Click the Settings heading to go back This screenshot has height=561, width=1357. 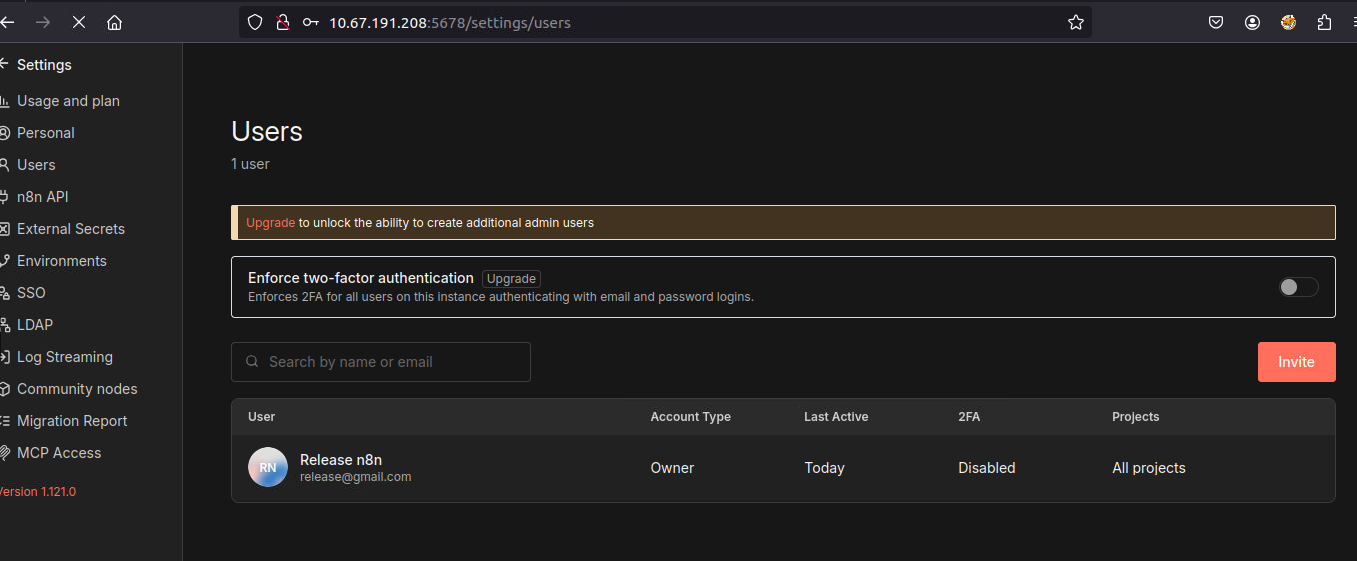click(x=44, y=65)
